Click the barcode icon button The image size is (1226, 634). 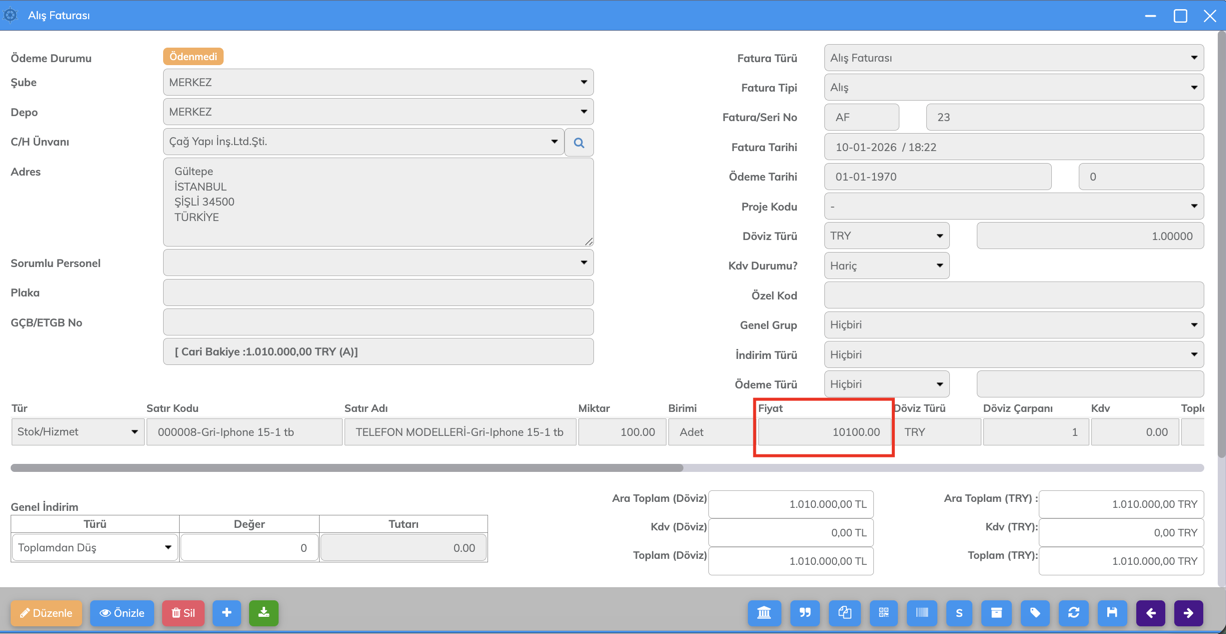pos(922,613)
